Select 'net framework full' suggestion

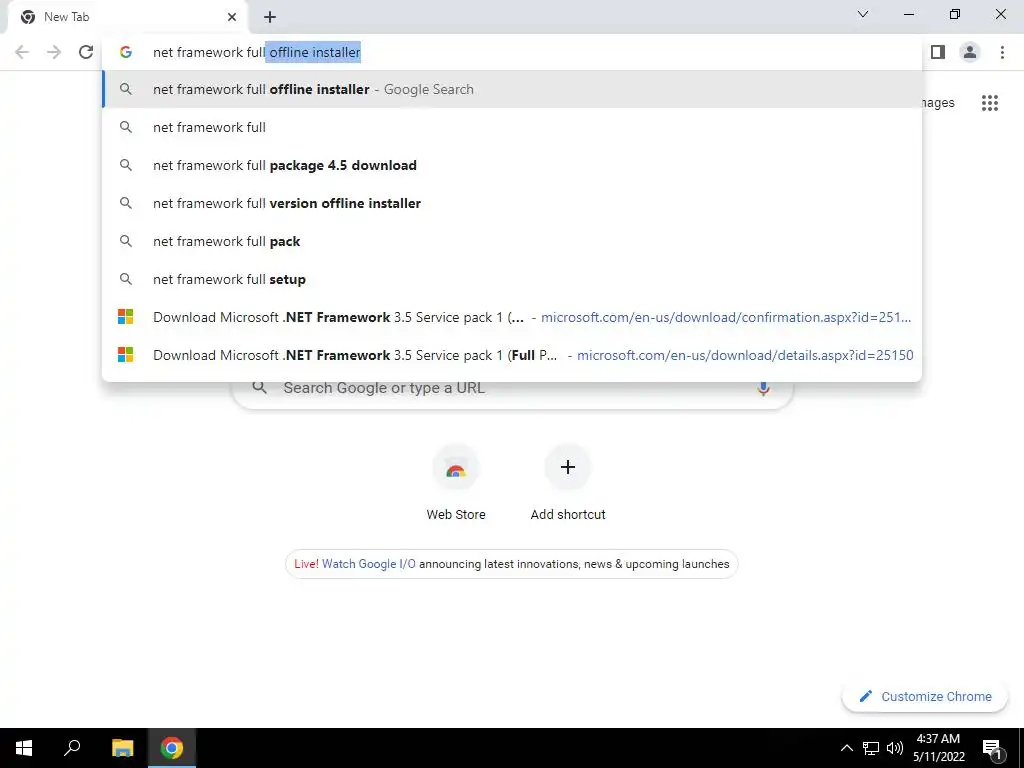coord(513,127)
